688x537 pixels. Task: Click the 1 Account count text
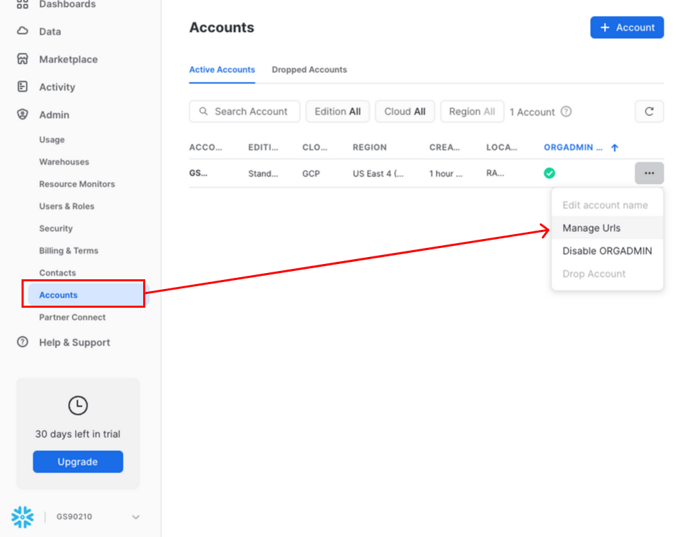coord(532,112)
